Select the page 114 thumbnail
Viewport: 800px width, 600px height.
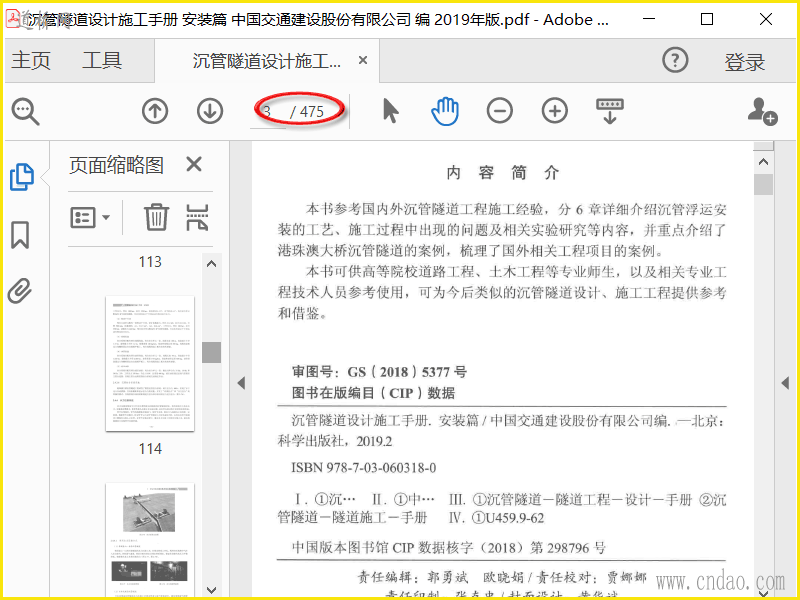tap(150, 363)
